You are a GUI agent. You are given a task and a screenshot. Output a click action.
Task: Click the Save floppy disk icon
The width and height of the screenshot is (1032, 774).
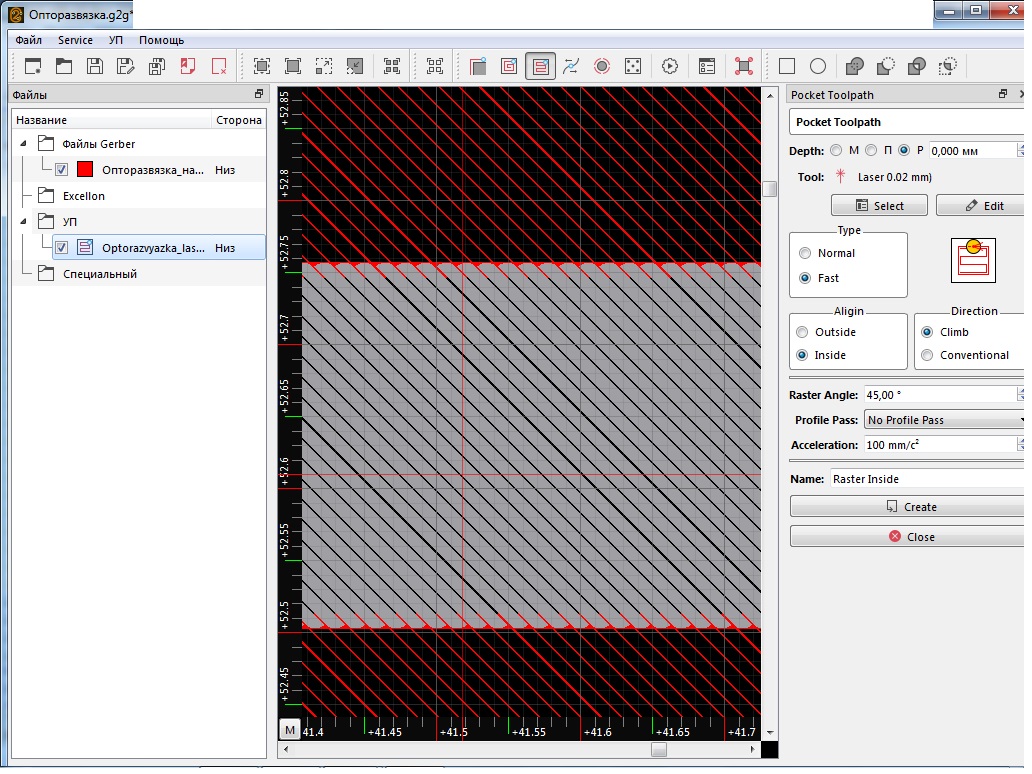coord(95,66)
